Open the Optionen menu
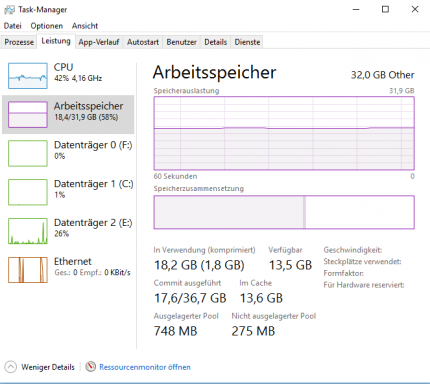 47,26
